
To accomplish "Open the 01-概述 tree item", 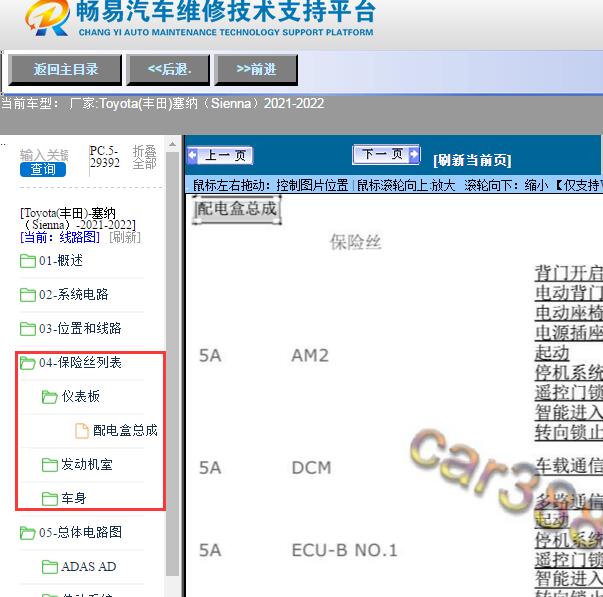I will (x=61, y=260).
